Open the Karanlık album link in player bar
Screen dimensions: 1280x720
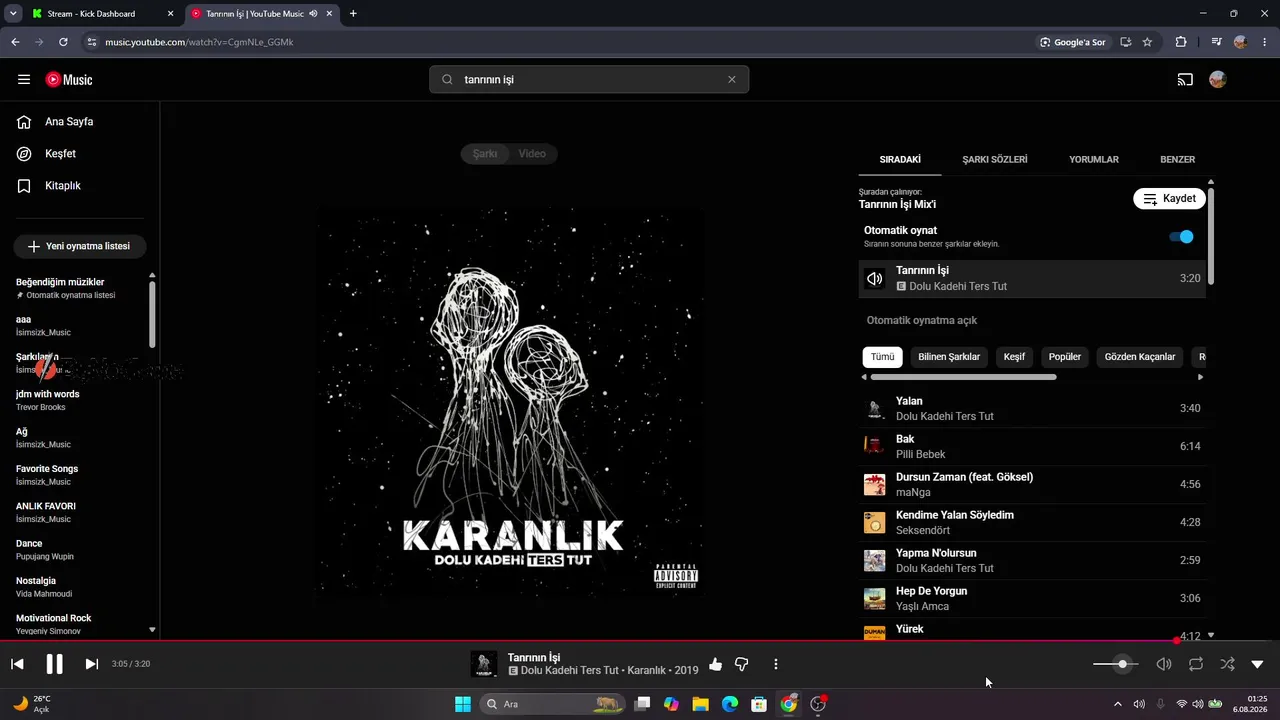tap(646, 670)
